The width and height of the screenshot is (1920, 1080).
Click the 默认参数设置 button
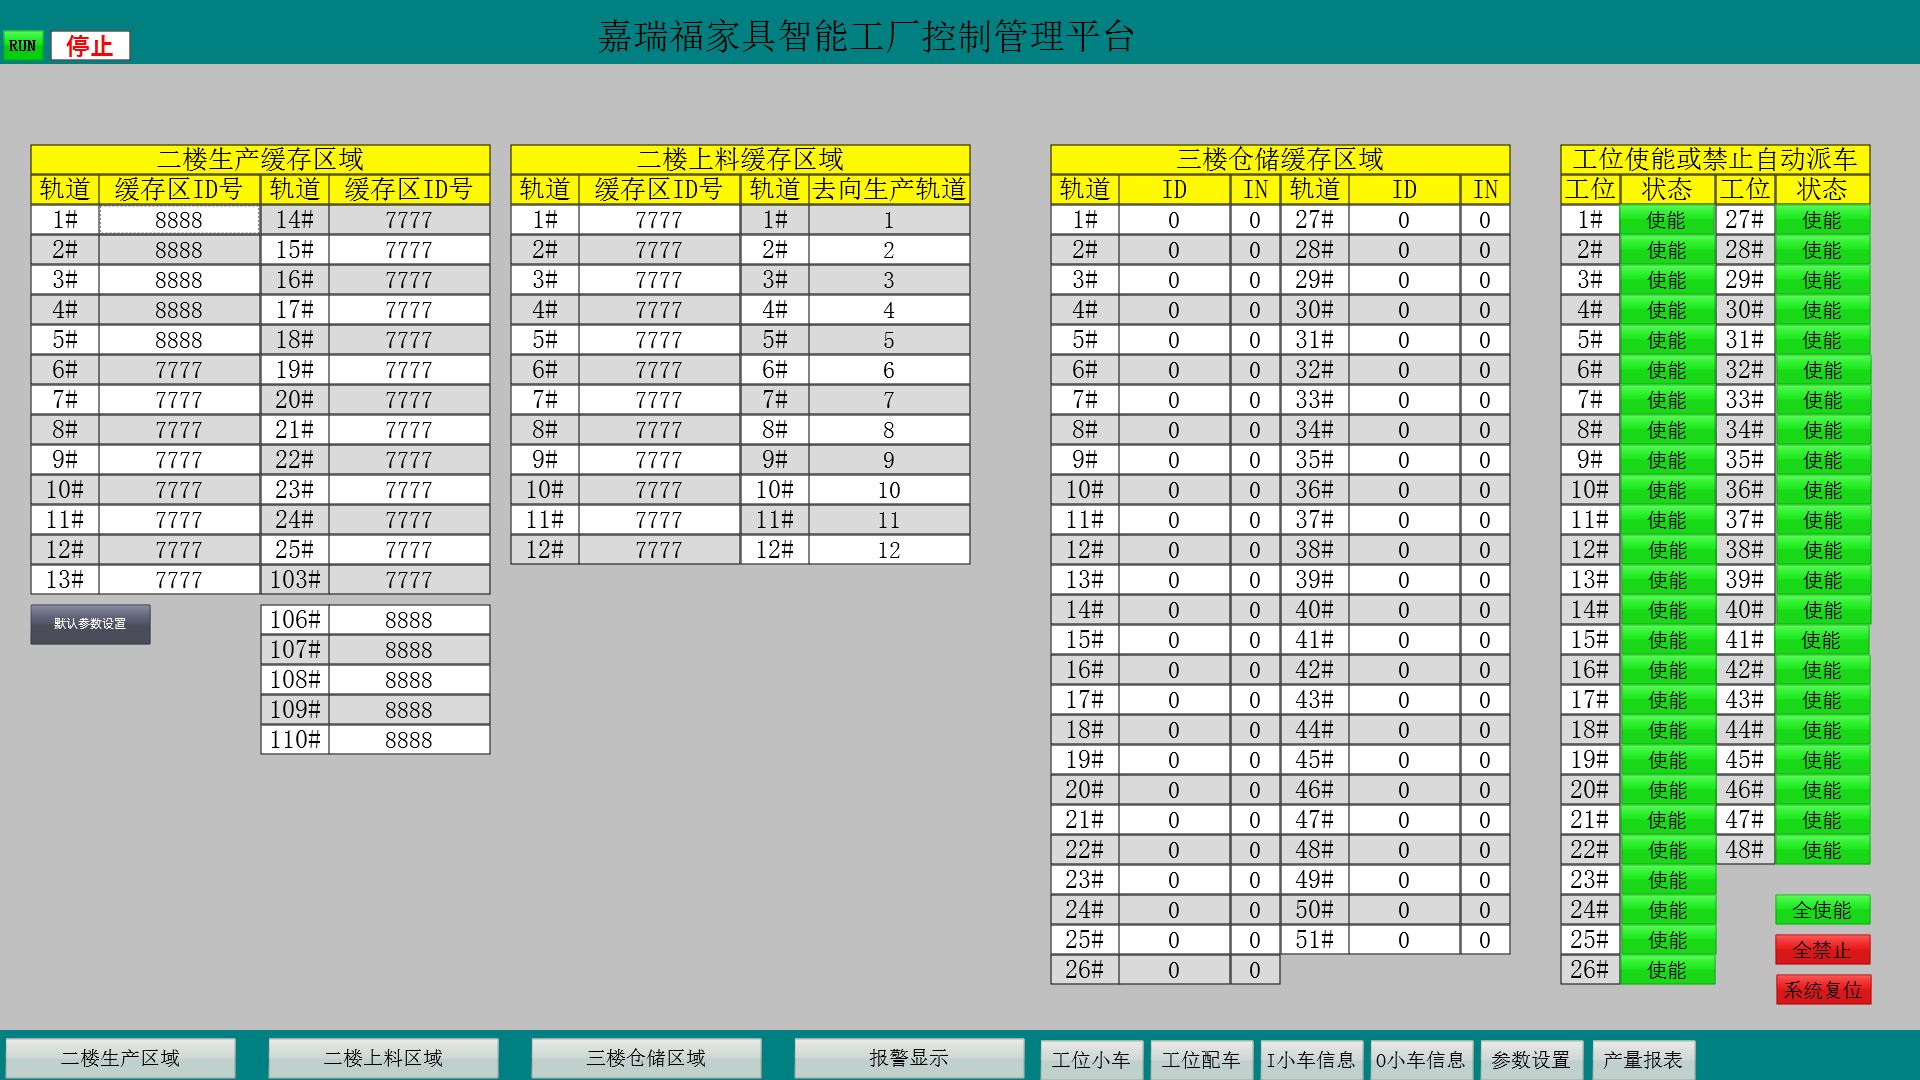point(90,624)
